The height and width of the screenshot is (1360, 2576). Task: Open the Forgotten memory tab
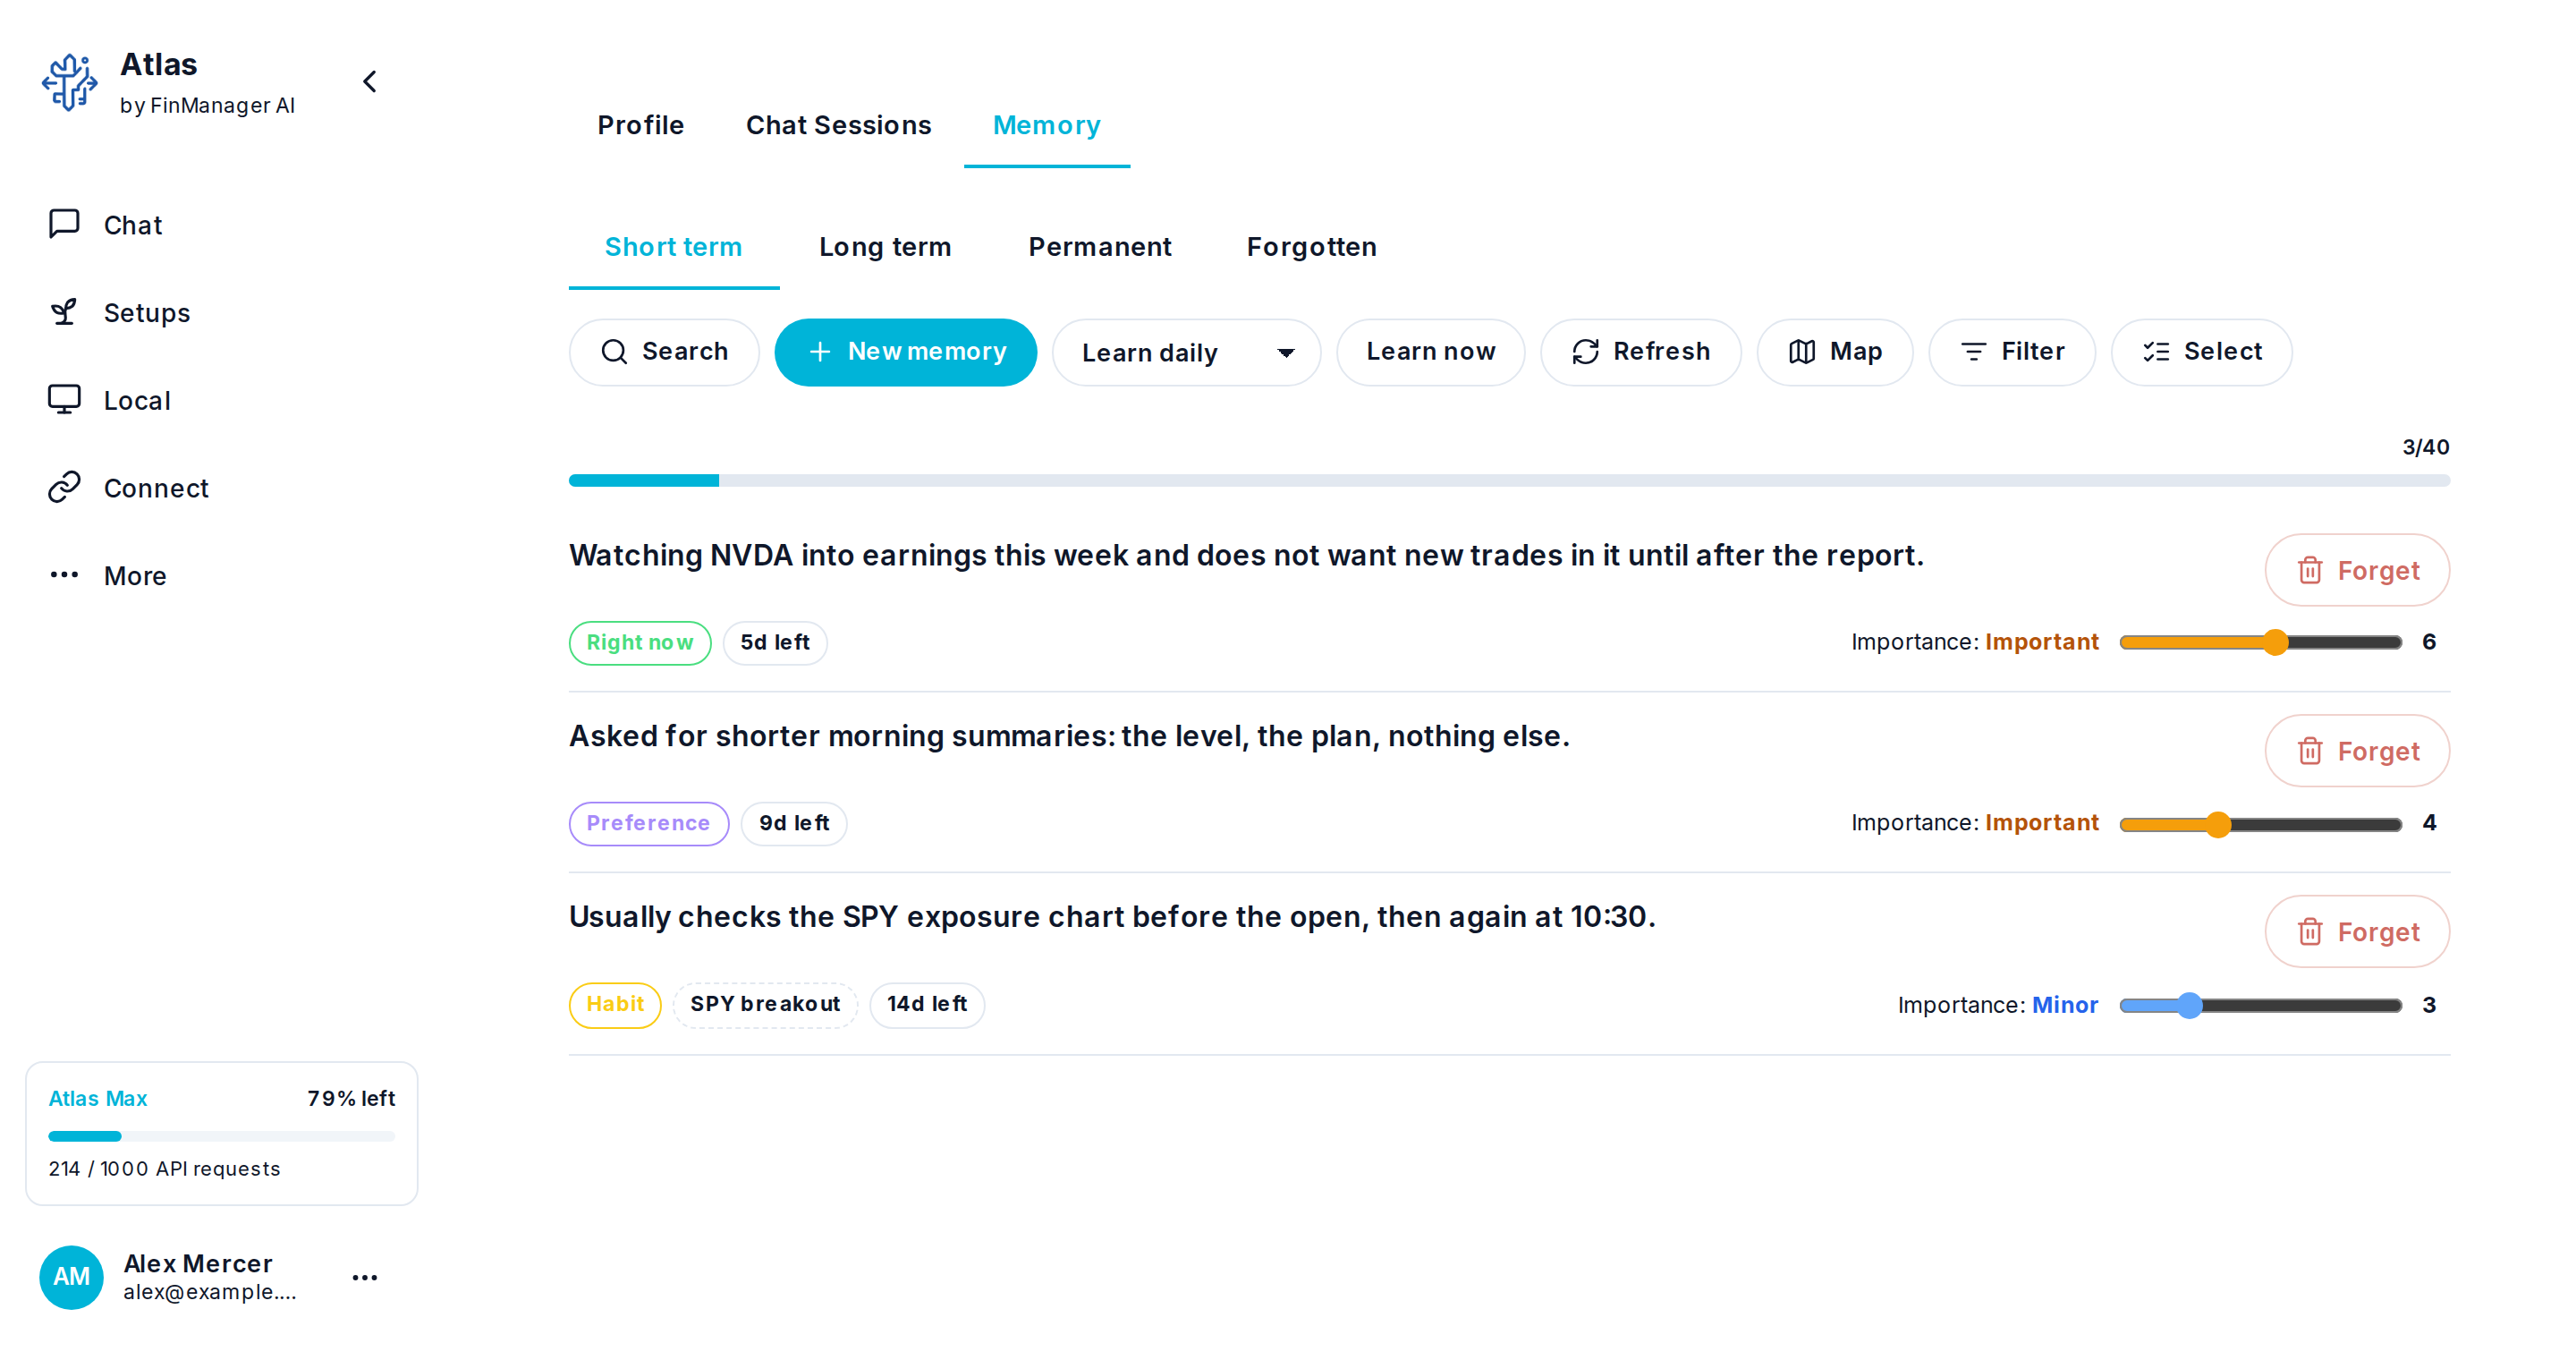point(1312,247)
